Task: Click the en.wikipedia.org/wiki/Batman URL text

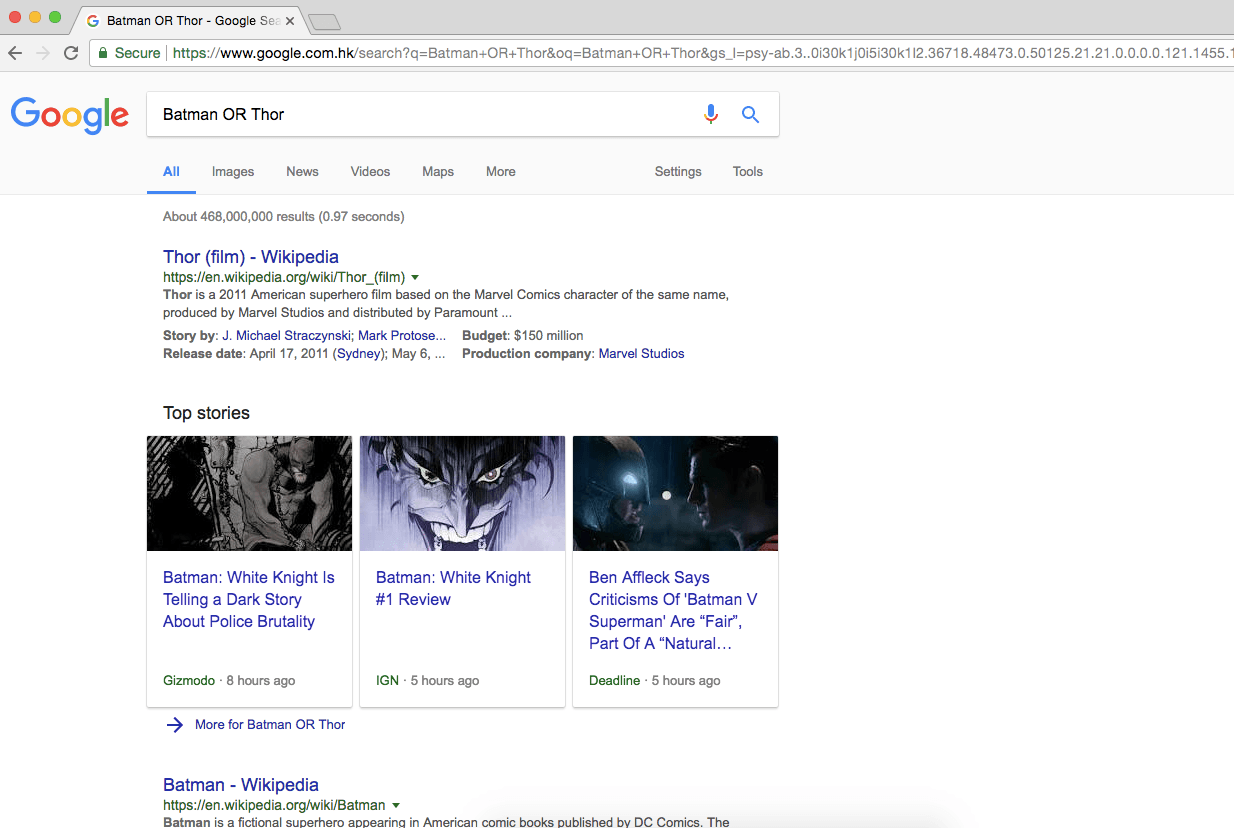Action: pos(274,805)
